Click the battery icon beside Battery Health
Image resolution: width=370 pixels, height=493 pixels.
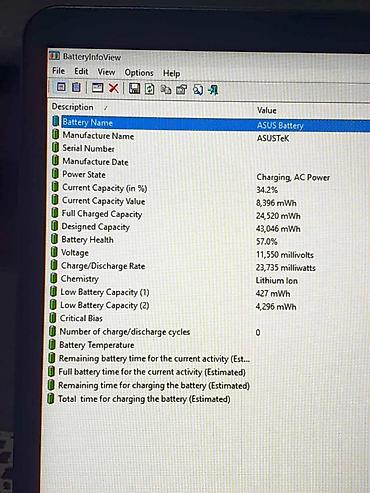tap(54, 239)
